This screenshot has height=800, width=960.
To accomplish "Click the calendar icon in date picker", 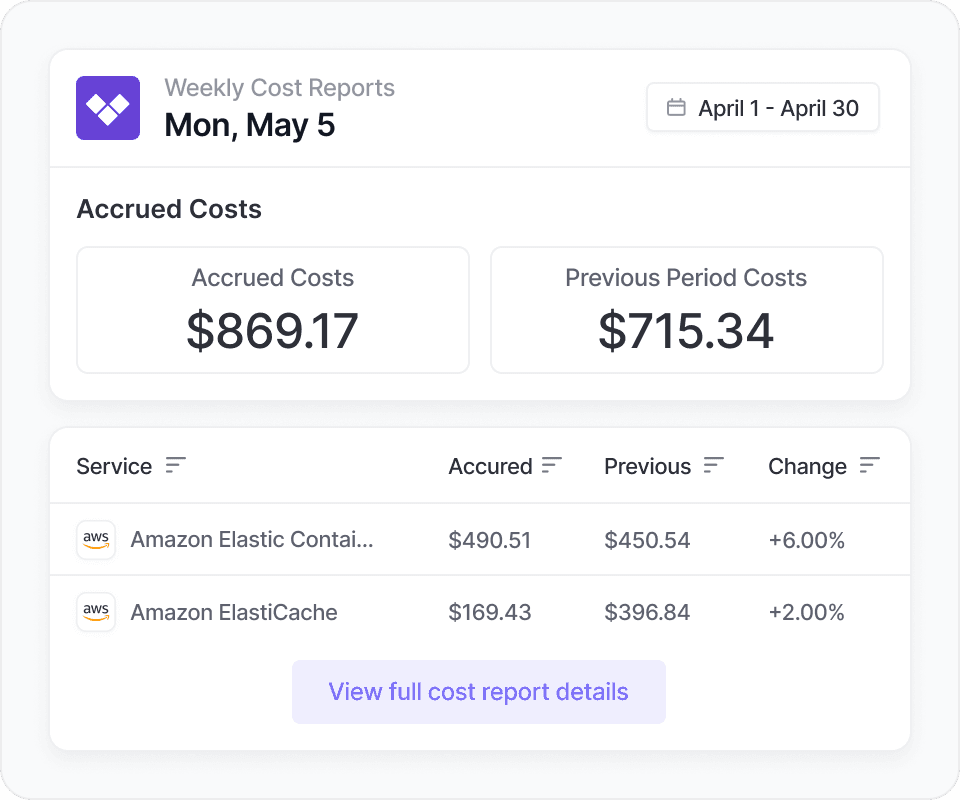I will point(676,108).
